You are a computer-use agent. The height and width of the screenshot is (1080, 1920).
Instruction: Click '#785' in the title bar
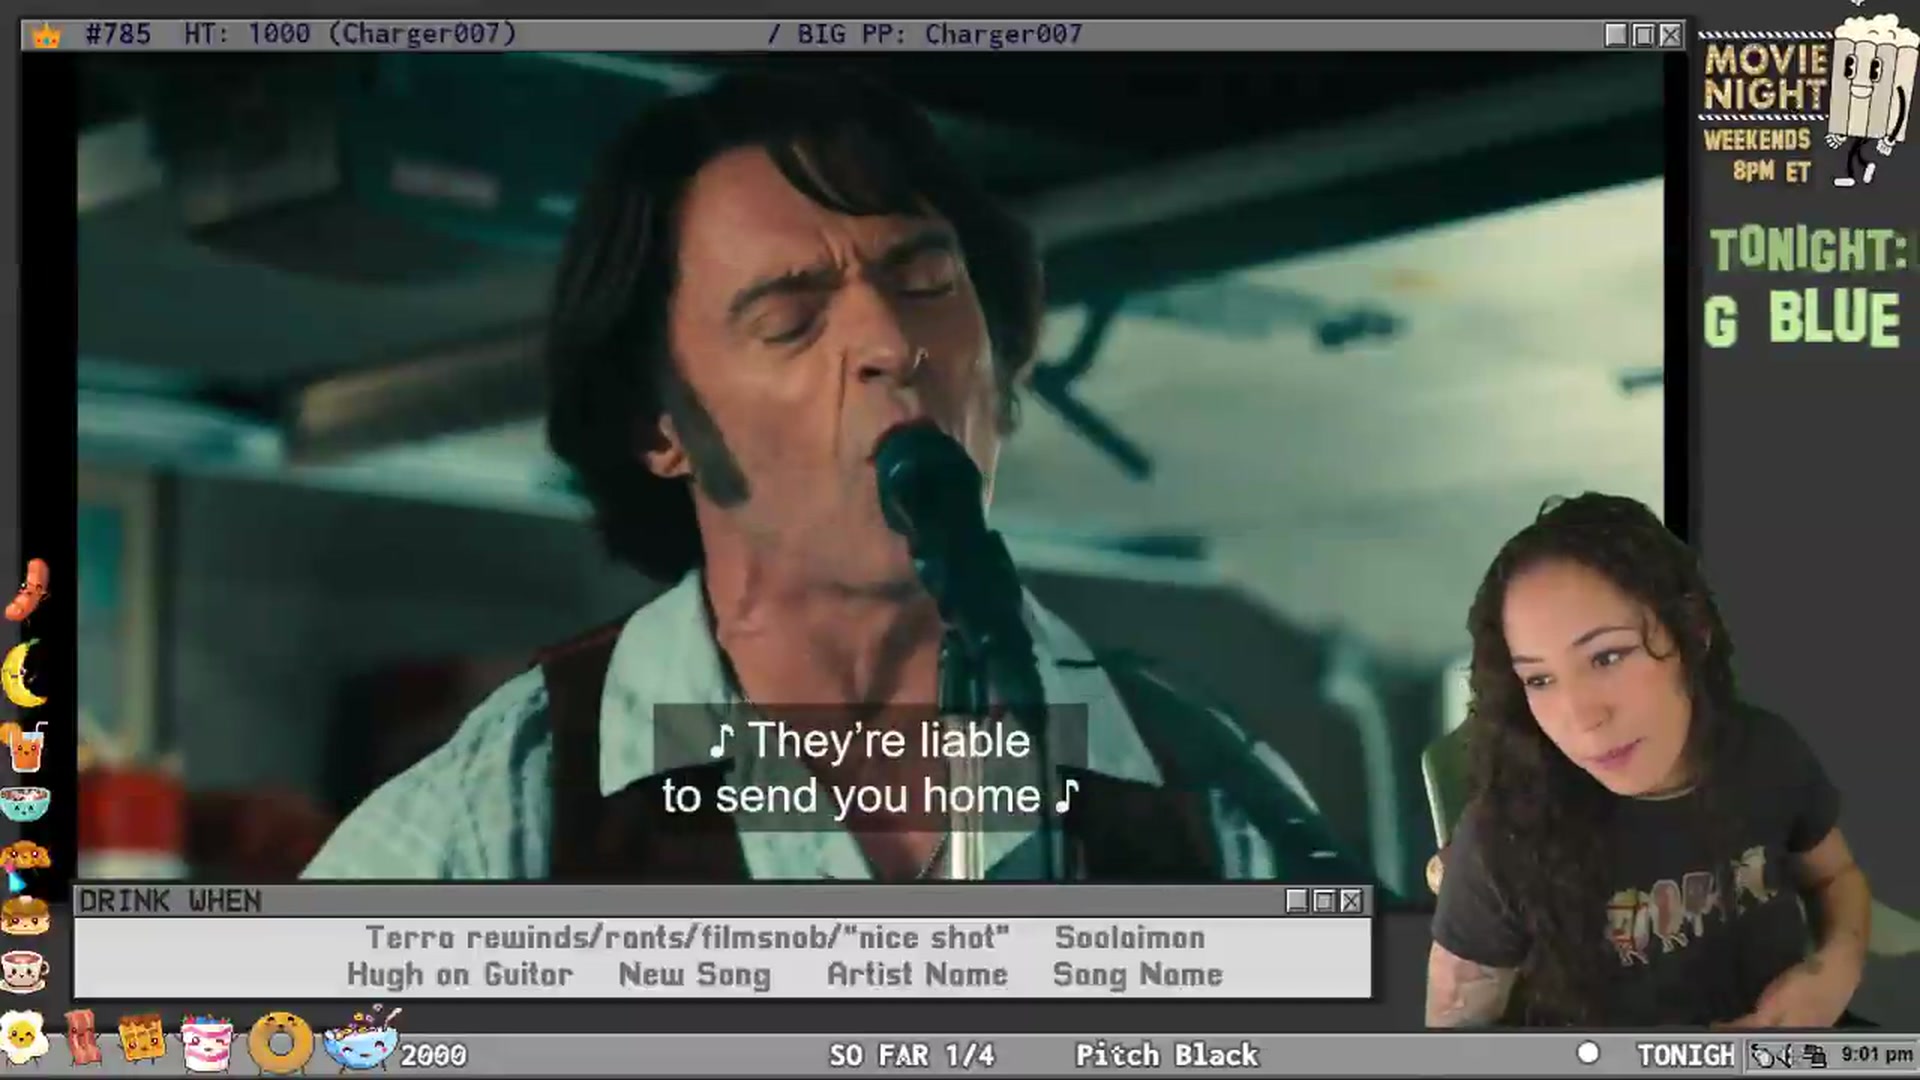tap(118, 35)
